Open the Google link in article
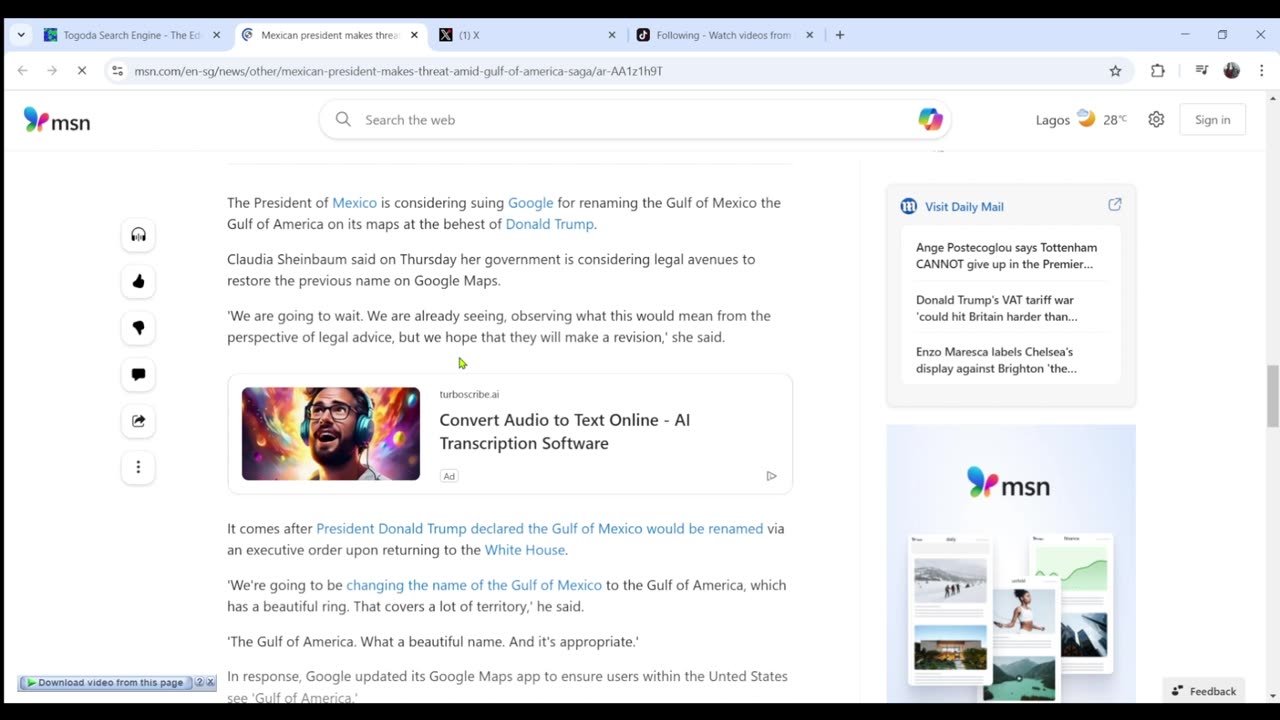 coord(530,203)
